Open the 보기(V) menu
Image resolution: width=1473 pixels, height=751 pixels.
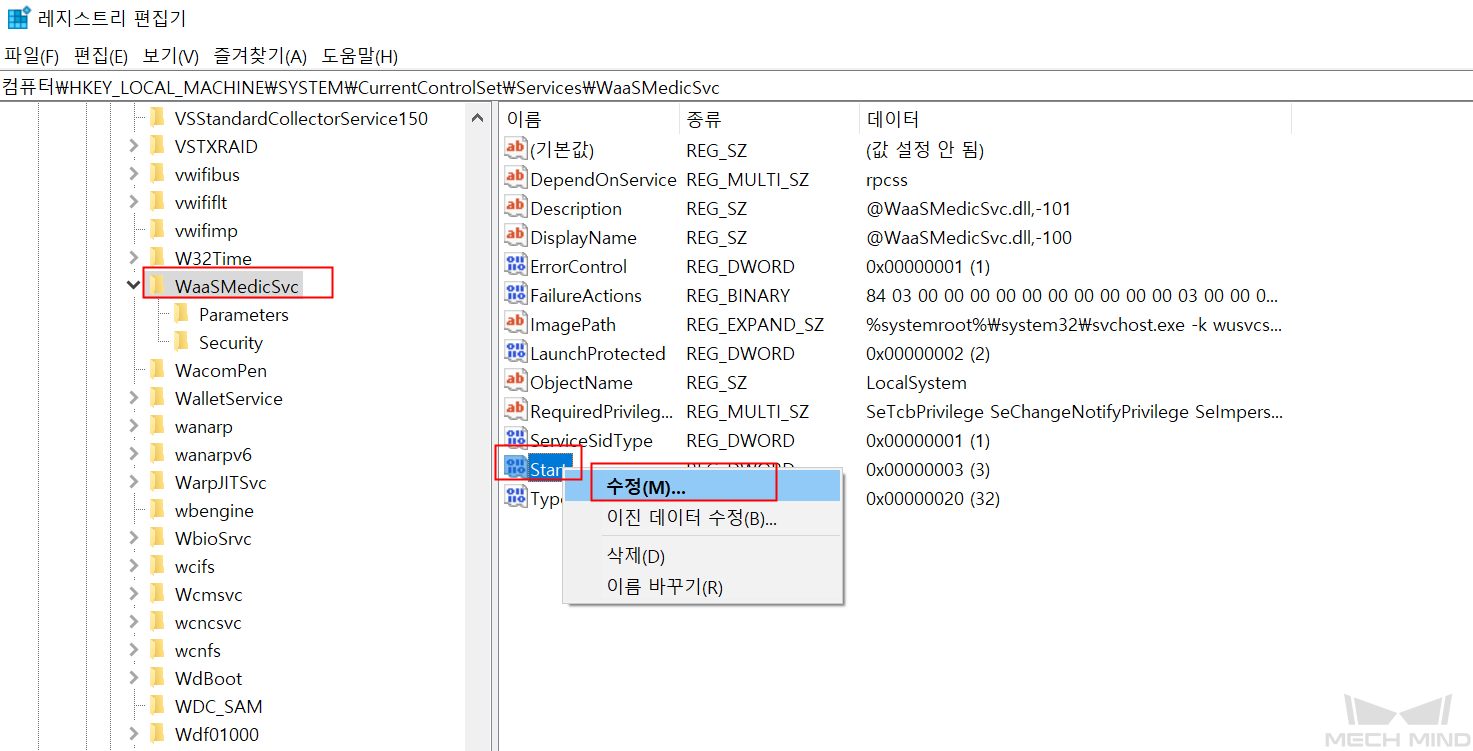pos(171,56)
